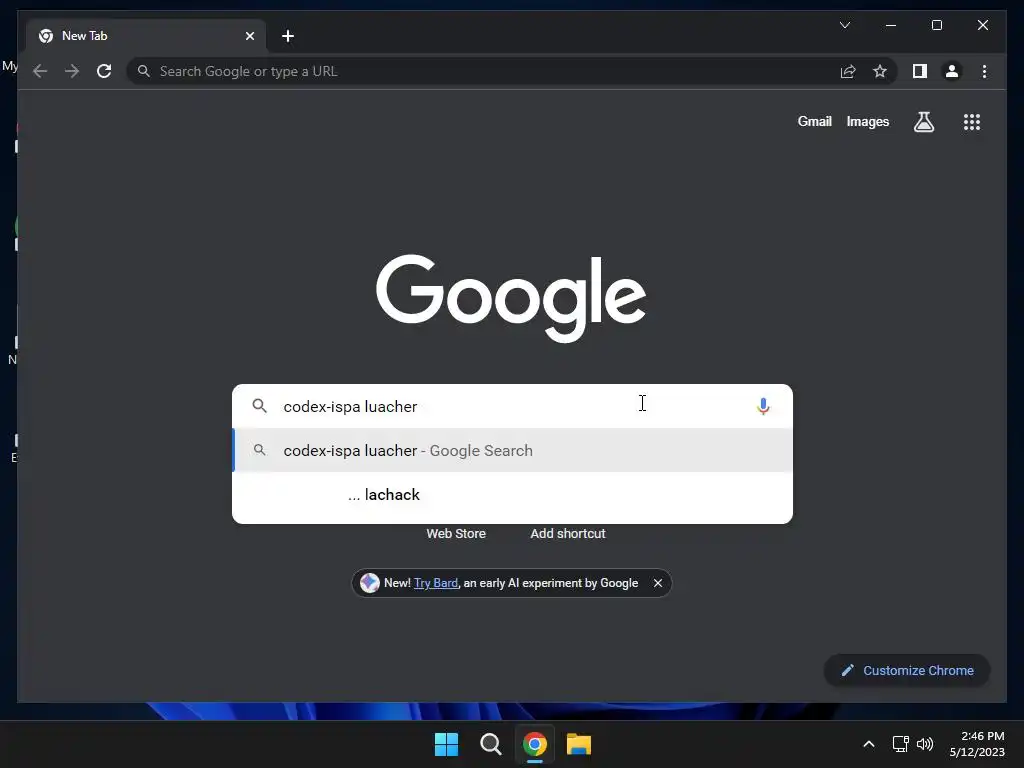Expand the tab search chevron
Image resolution: width=1024 pixels, height=768 pixels.
(x=845, y=25)
